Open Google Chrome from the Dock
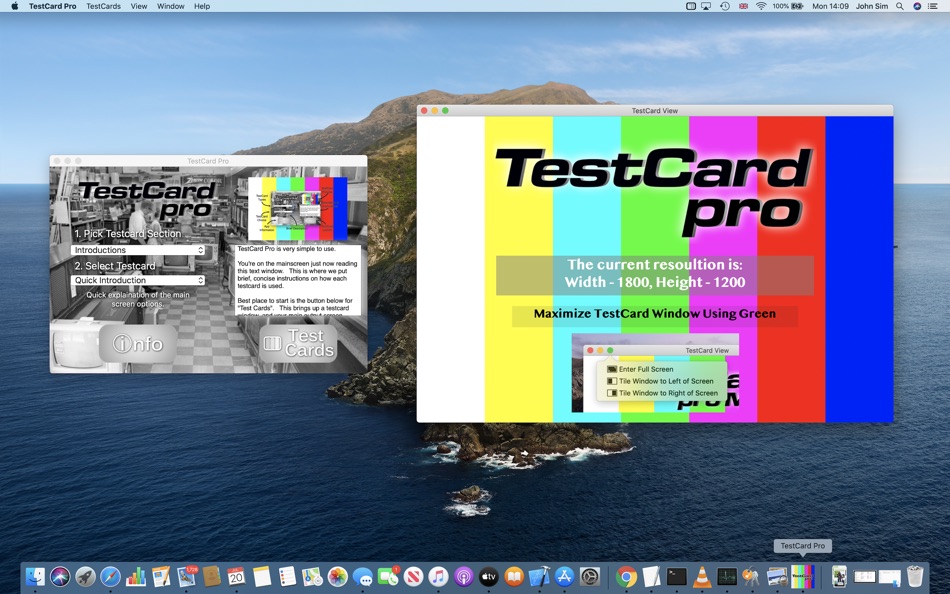Image resolution: width=950 pixels, height=594 pixels. (x=626, y=576)
